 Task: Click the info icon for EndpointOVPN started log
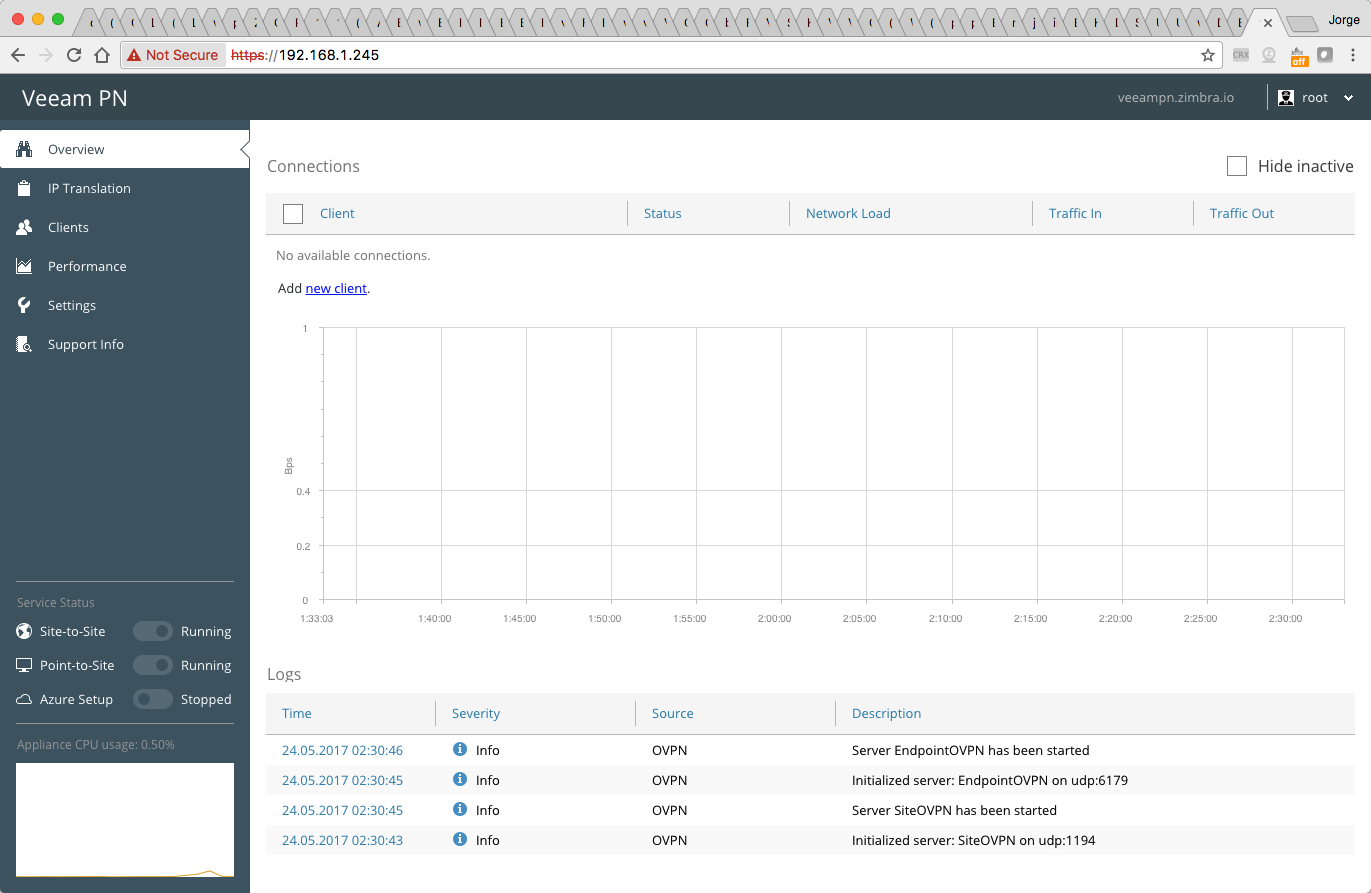pos(460,749)
